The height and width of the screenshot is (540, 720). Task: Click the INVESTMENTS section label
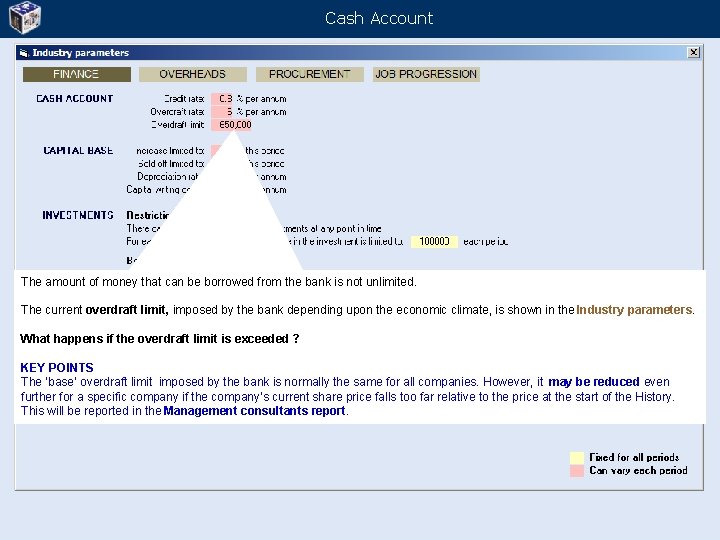pos(78,215)
